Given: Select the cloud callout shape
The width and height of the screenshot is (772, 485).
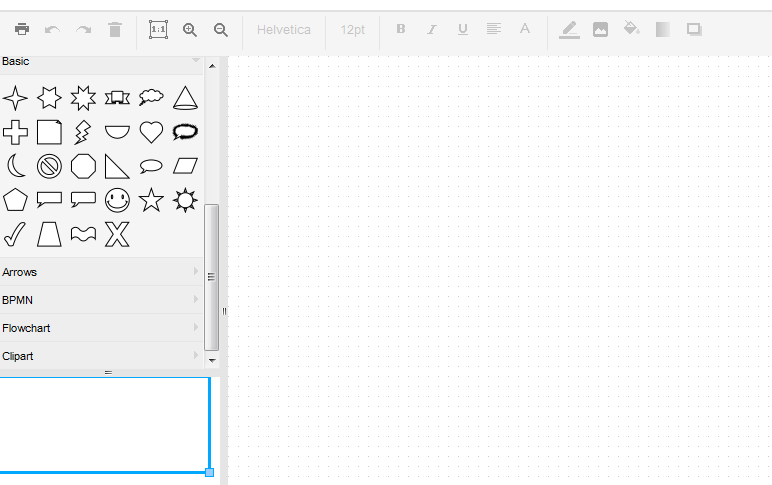Looking at the screenshot, I should coord(151,97).
